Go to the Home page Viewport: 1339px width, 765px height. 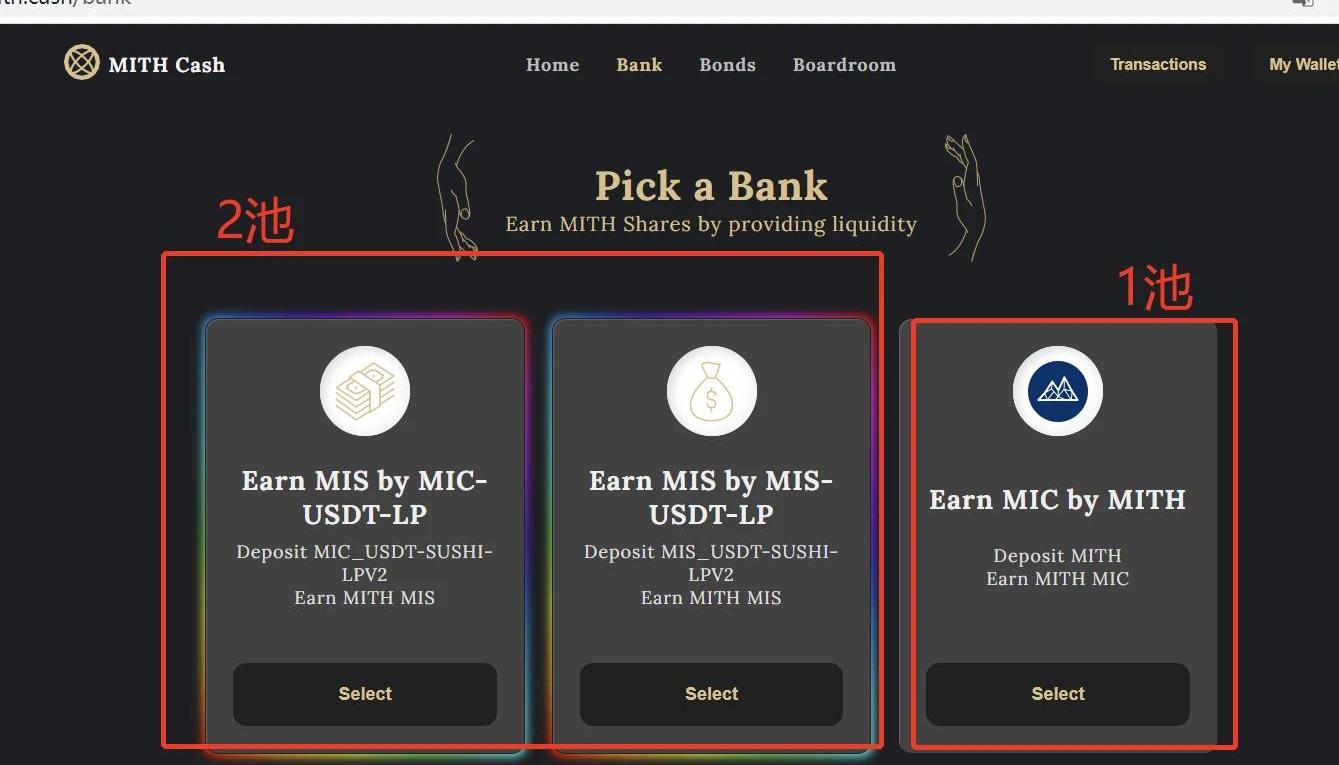(552, 65)
